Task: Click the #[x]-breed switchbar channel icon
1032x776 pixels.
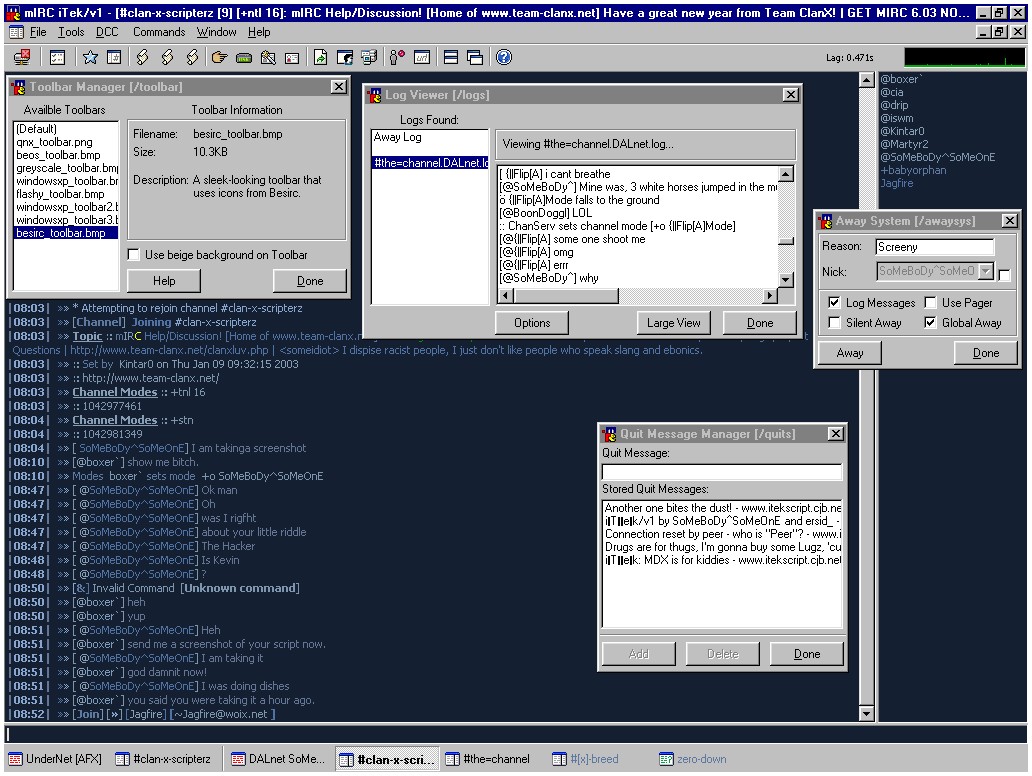Action: coord(559,760)
